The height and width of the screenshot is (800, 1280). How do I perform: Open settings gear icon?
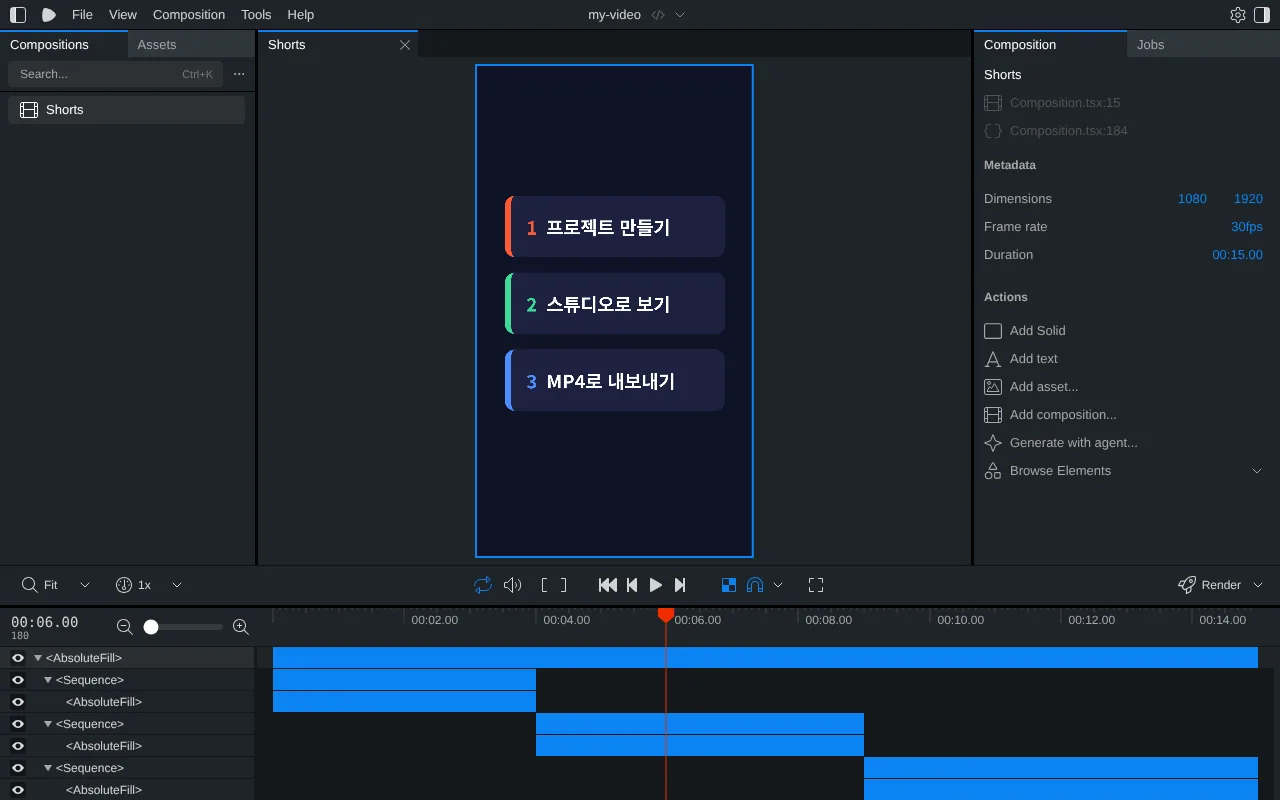tap(1238, 15)
